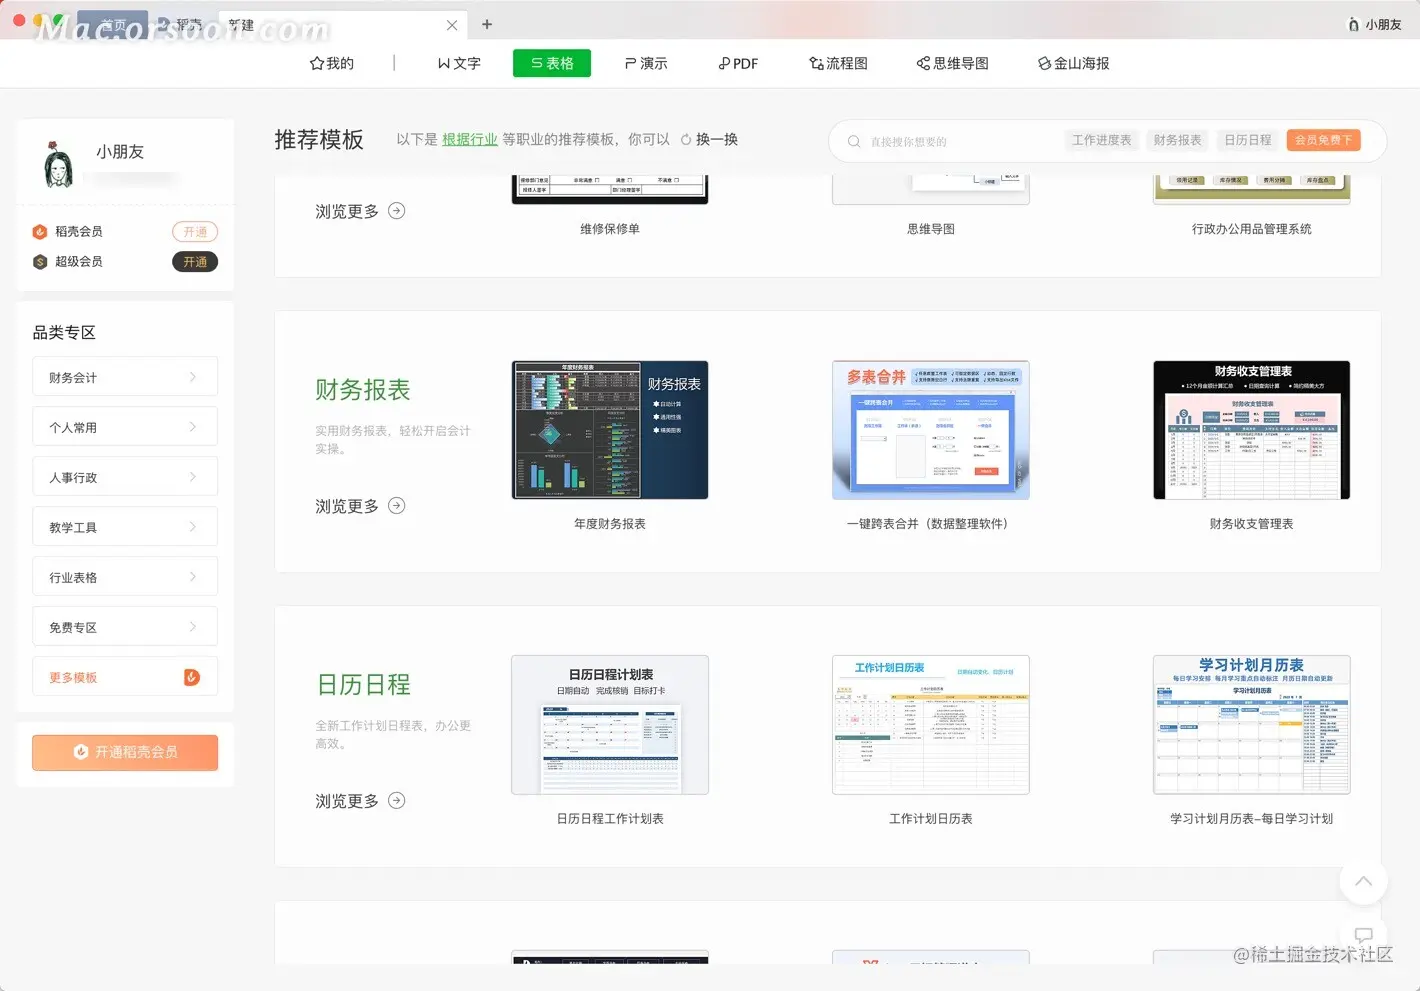1420x991 pixels.
Task: Click the 年度财务报表 caption text
Action: [610, 524]
